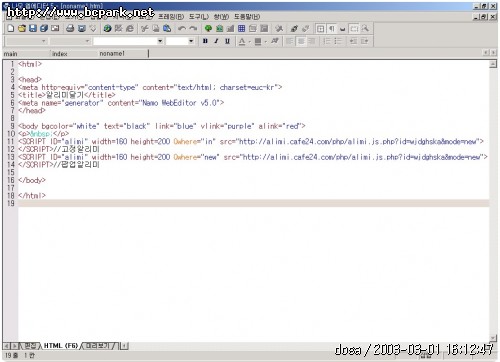Click the green tree insert icon
Image resolution: width=500 pixels, height=362 pixels.
[208, 28]
